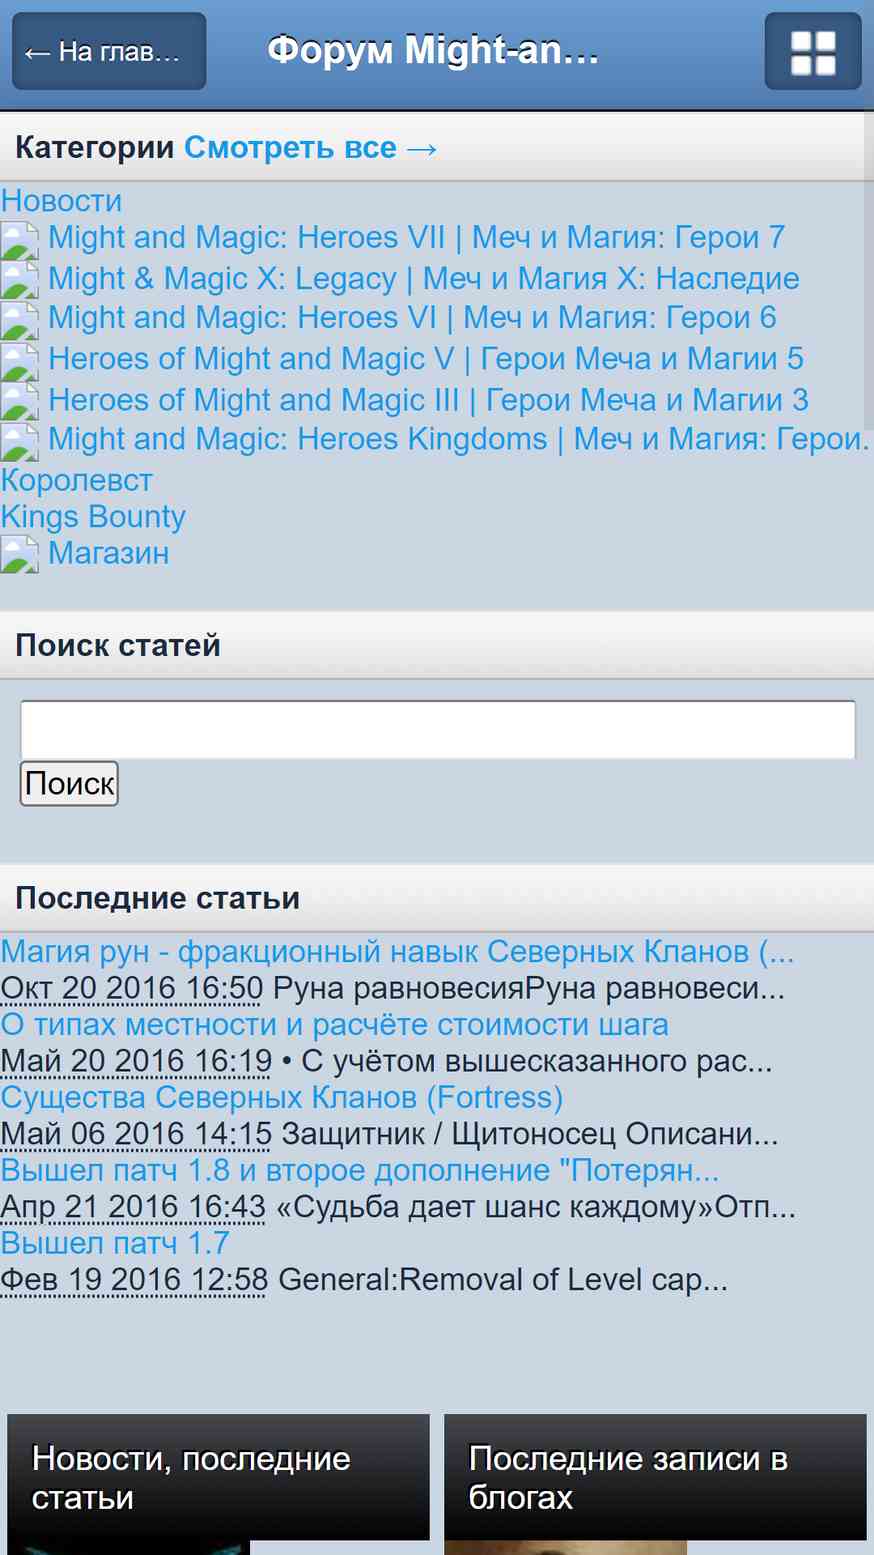The image size is (874, 1555).
Task: Open the Магазин category link
Action: coord(108,553)
